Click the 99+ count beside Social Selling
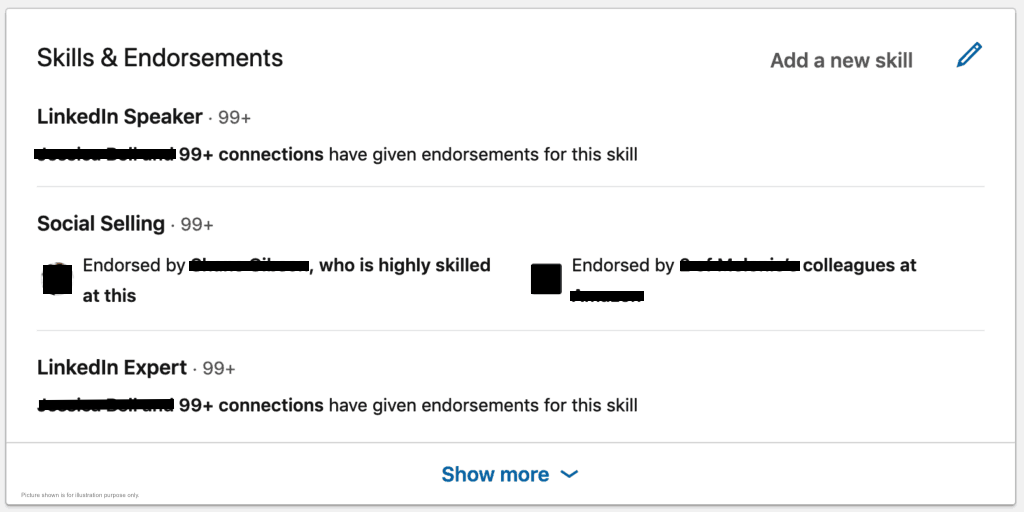 coord(197,225)
